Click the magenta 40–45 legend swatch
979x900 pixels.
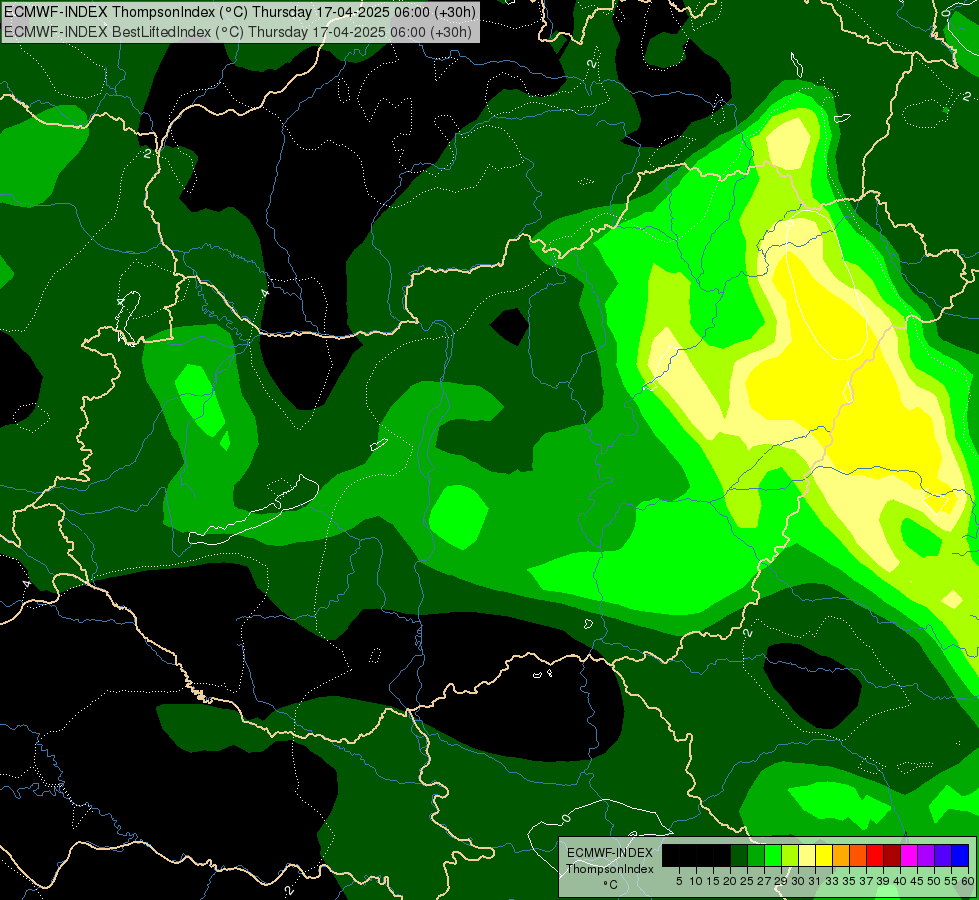click(909, 855)
